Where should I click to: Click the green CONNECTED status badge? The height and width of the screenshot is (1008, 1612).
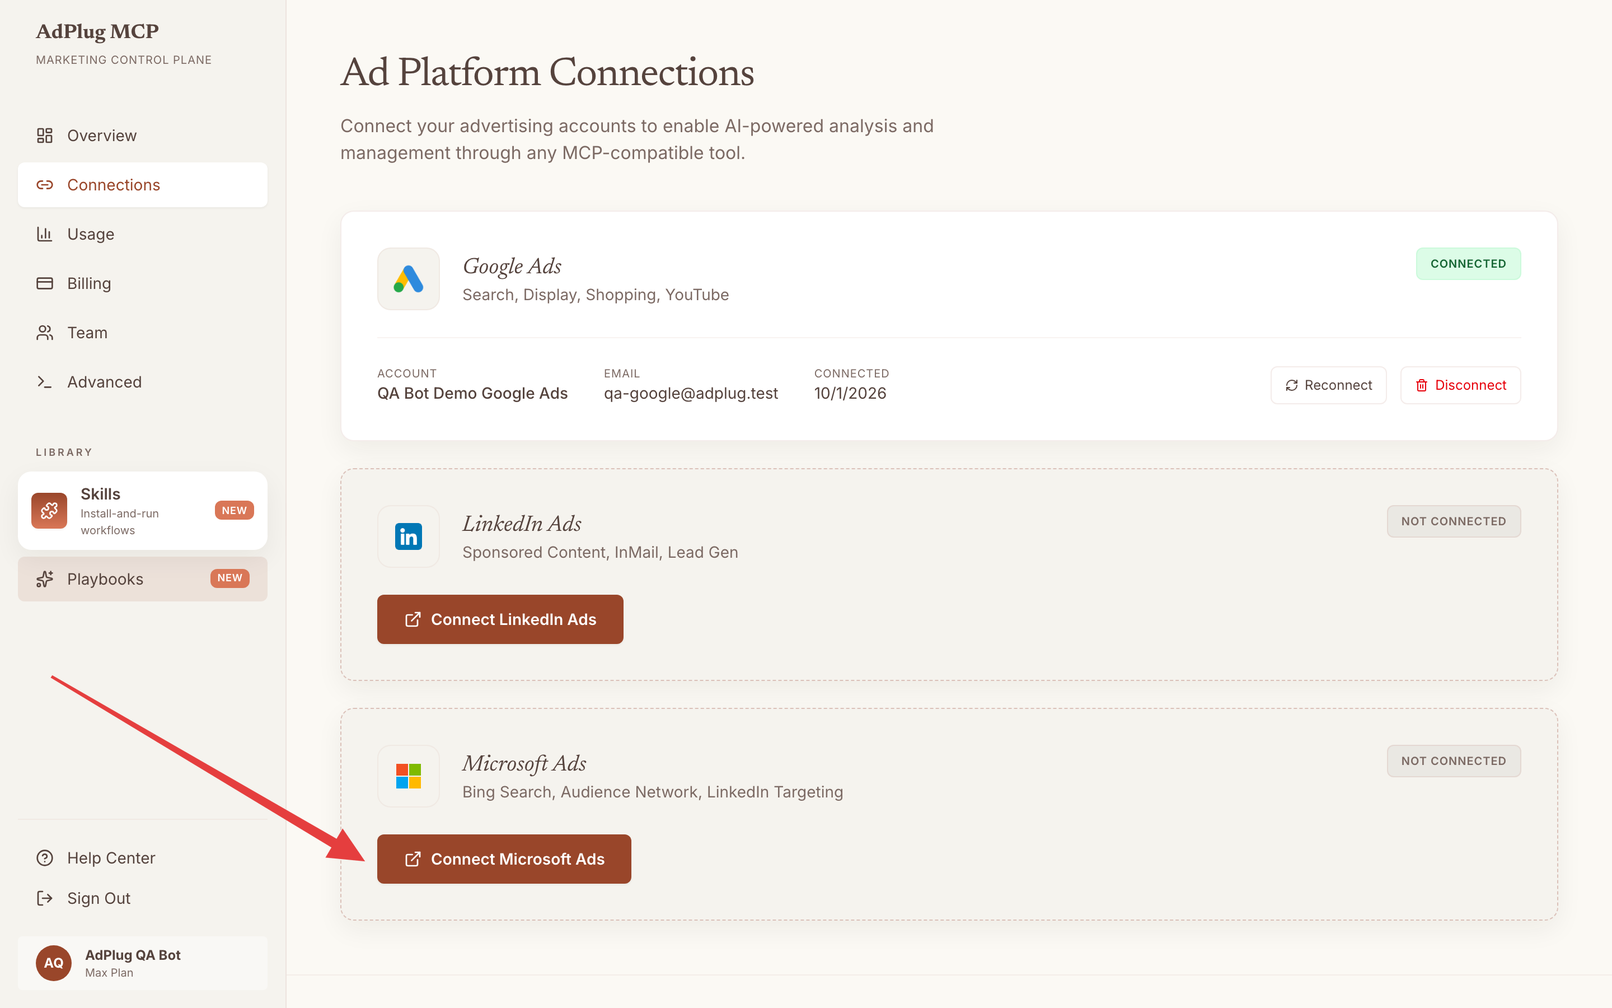[1468, 264]
